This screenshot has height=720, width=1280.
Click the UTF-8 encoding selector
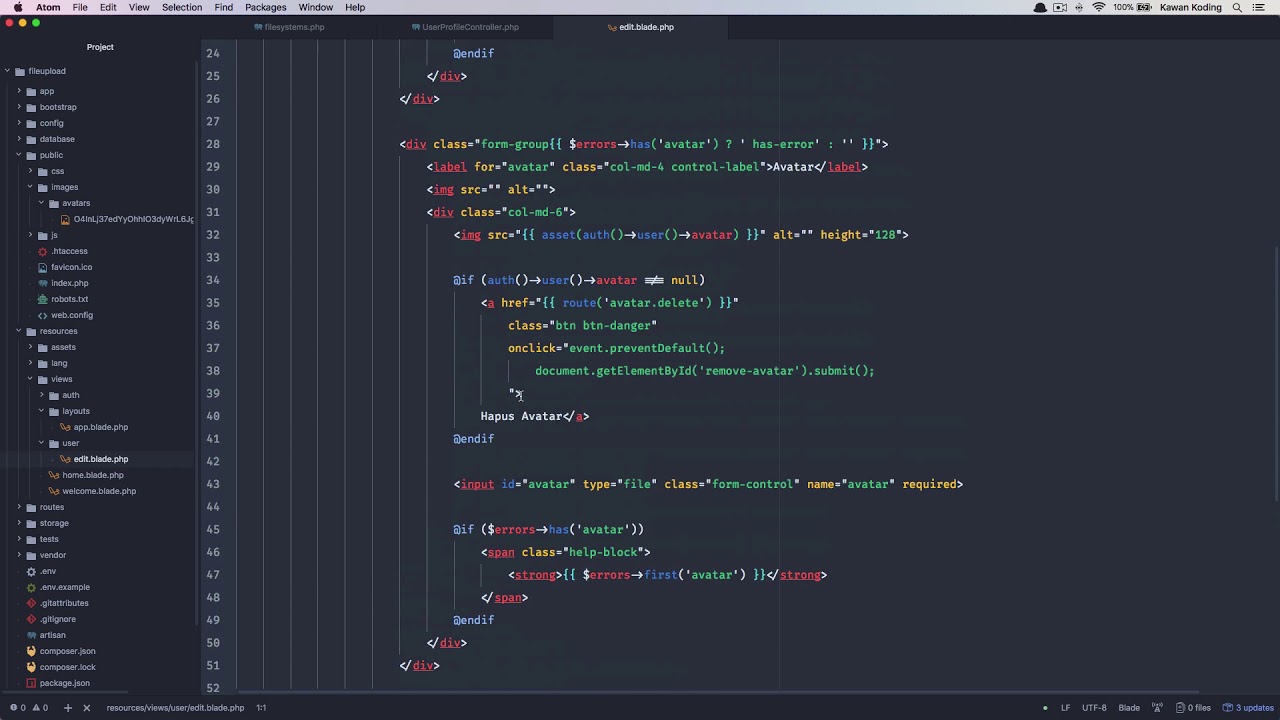click(x=1094, y=708)
